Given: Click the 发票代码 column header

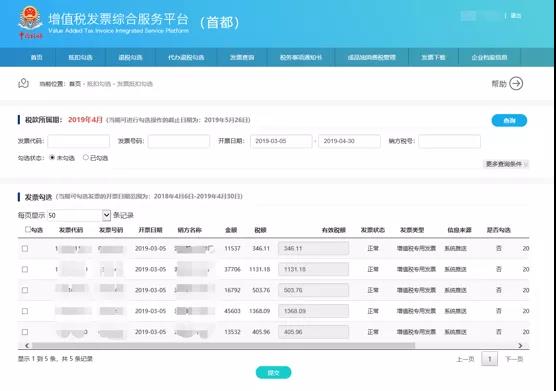Looking at the screenshot, I should click(71, 230).
